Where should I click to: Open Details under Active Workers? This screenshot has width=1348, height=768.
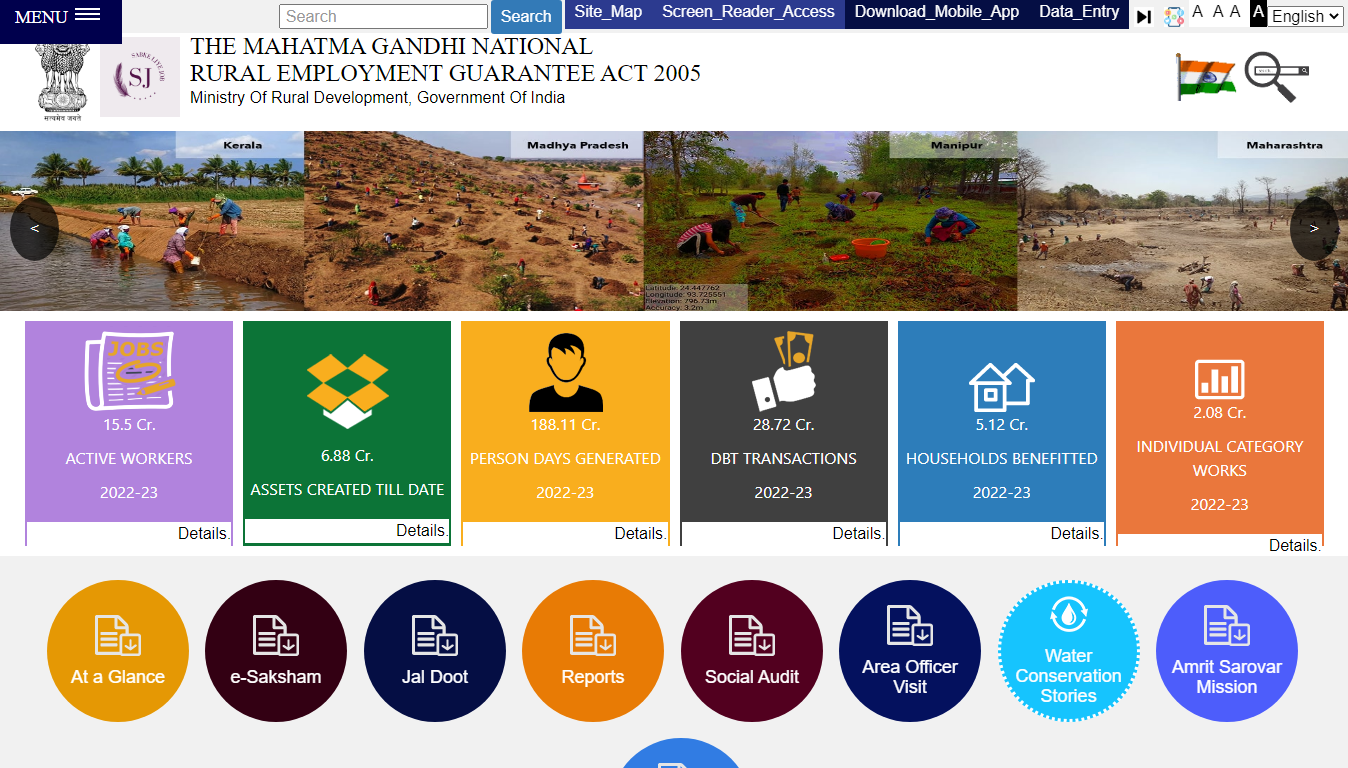[204, 534]
